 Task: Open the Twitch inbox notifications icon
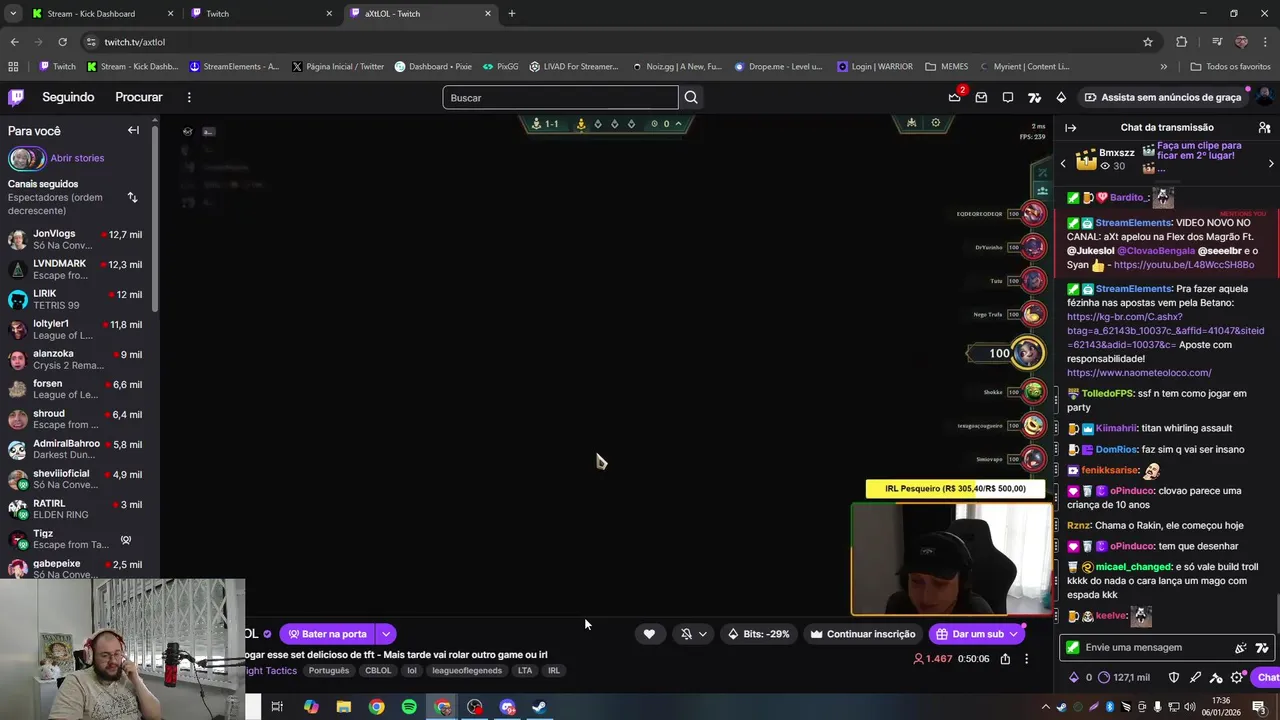click(981, 97)
